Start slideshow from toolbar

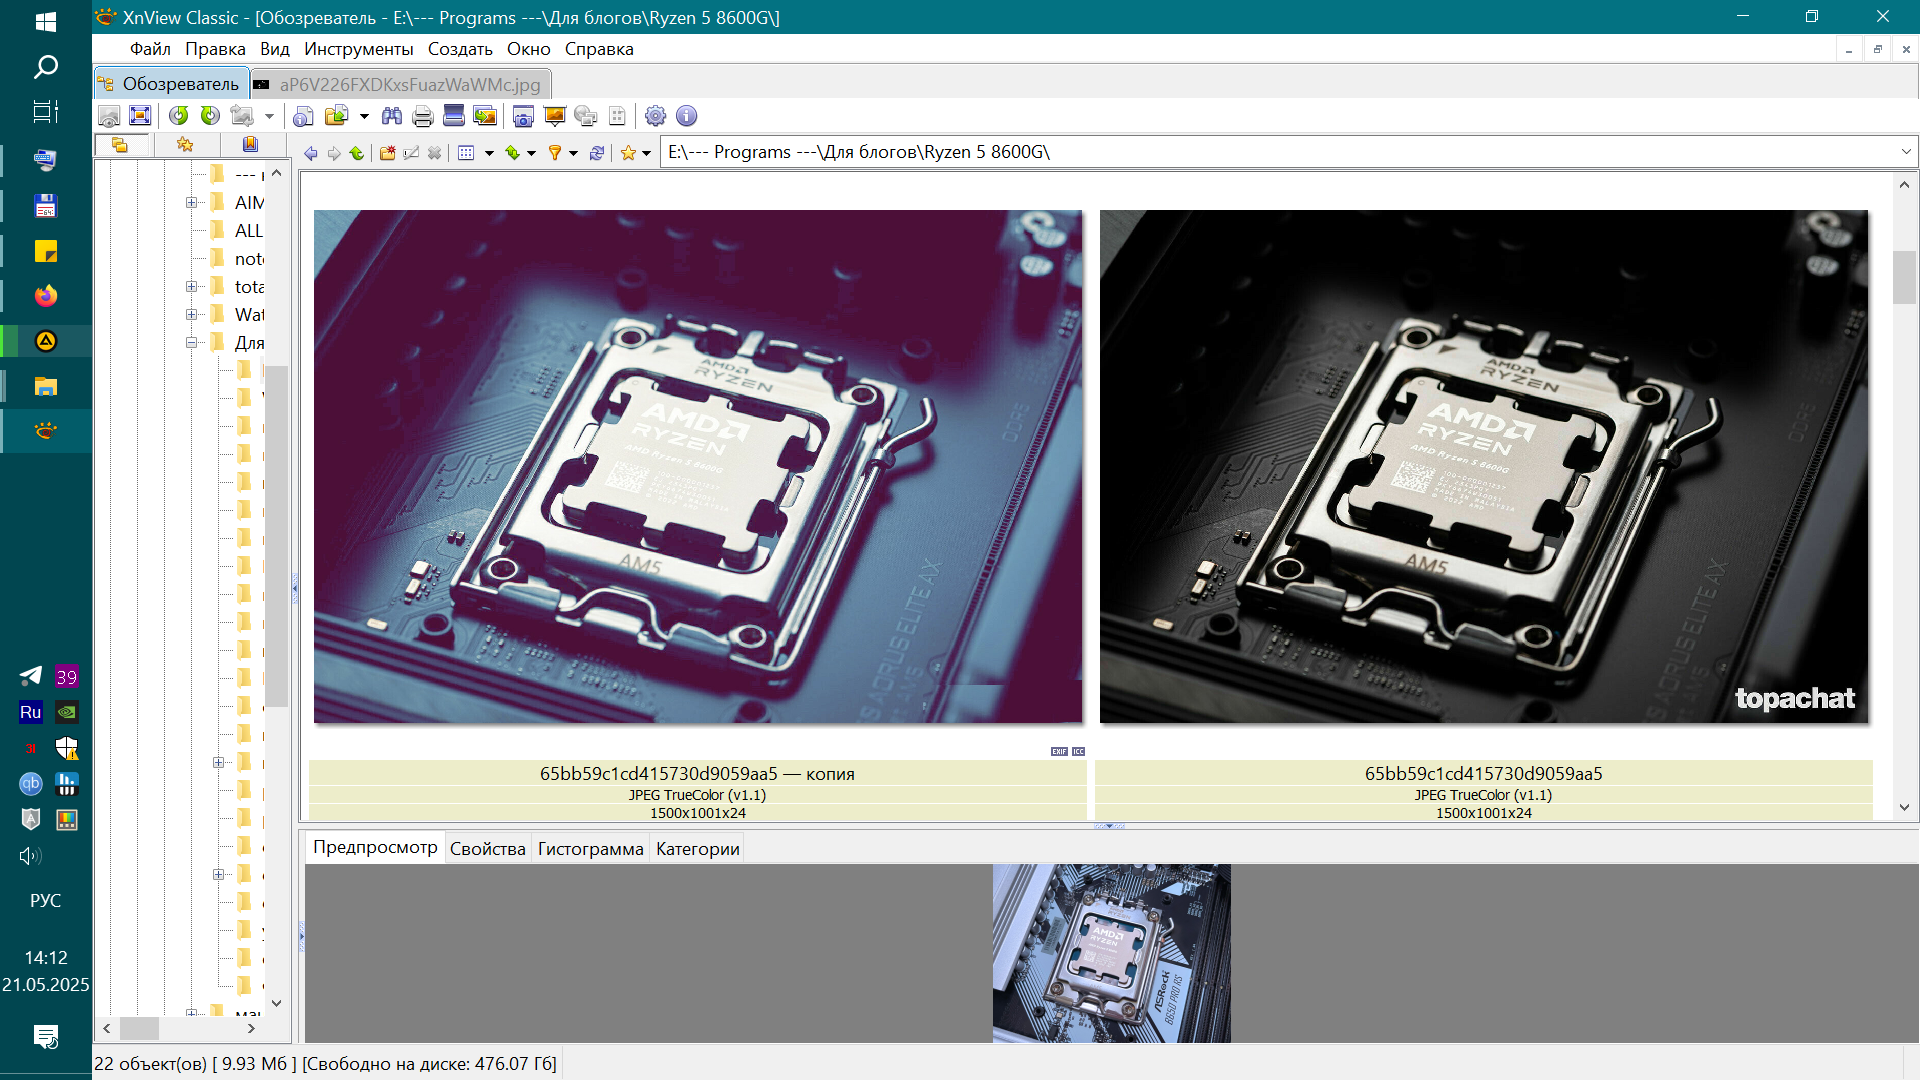coord(554,116)
